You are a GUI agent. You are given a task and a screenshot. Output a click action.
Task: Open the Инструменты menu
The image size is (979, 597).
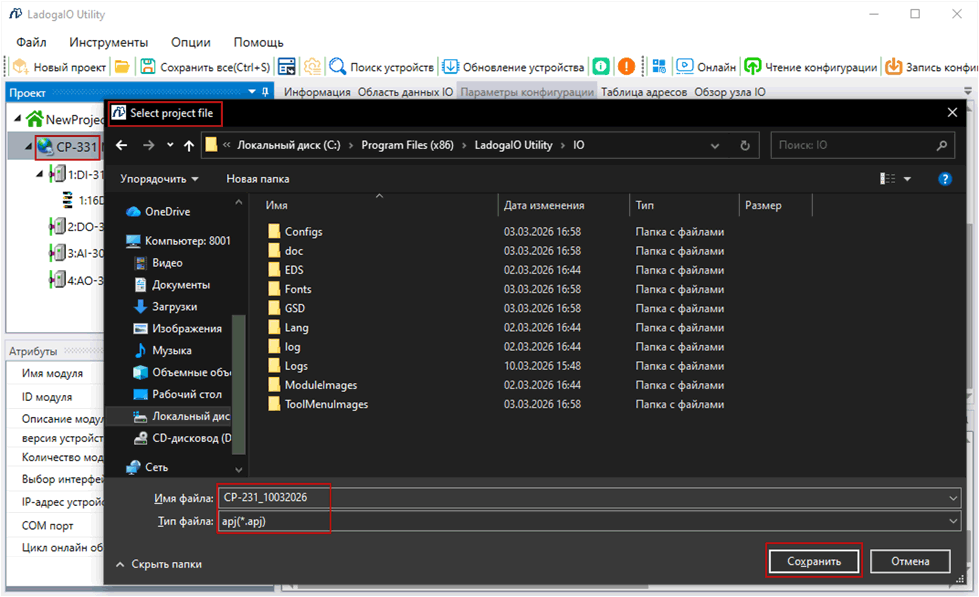click(x=109, y=42)
